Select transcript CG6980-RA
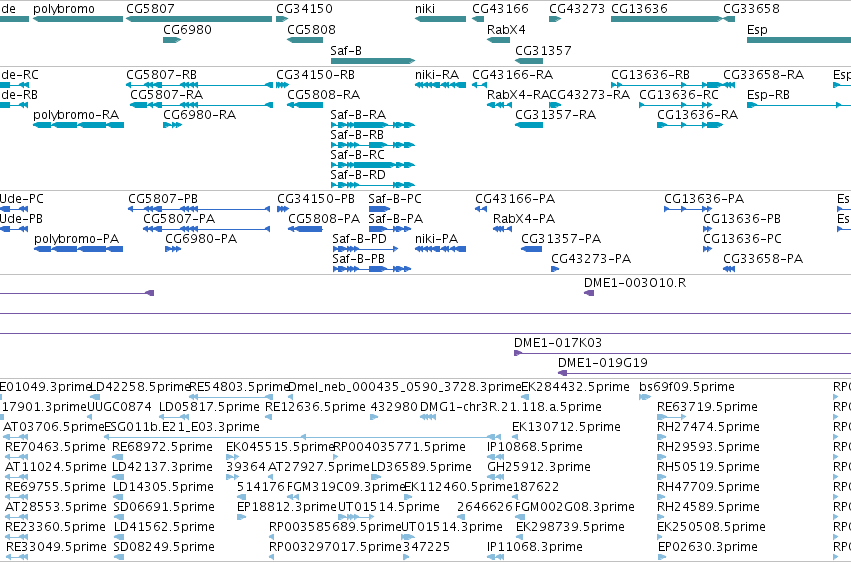 click(x=200, y=114)
